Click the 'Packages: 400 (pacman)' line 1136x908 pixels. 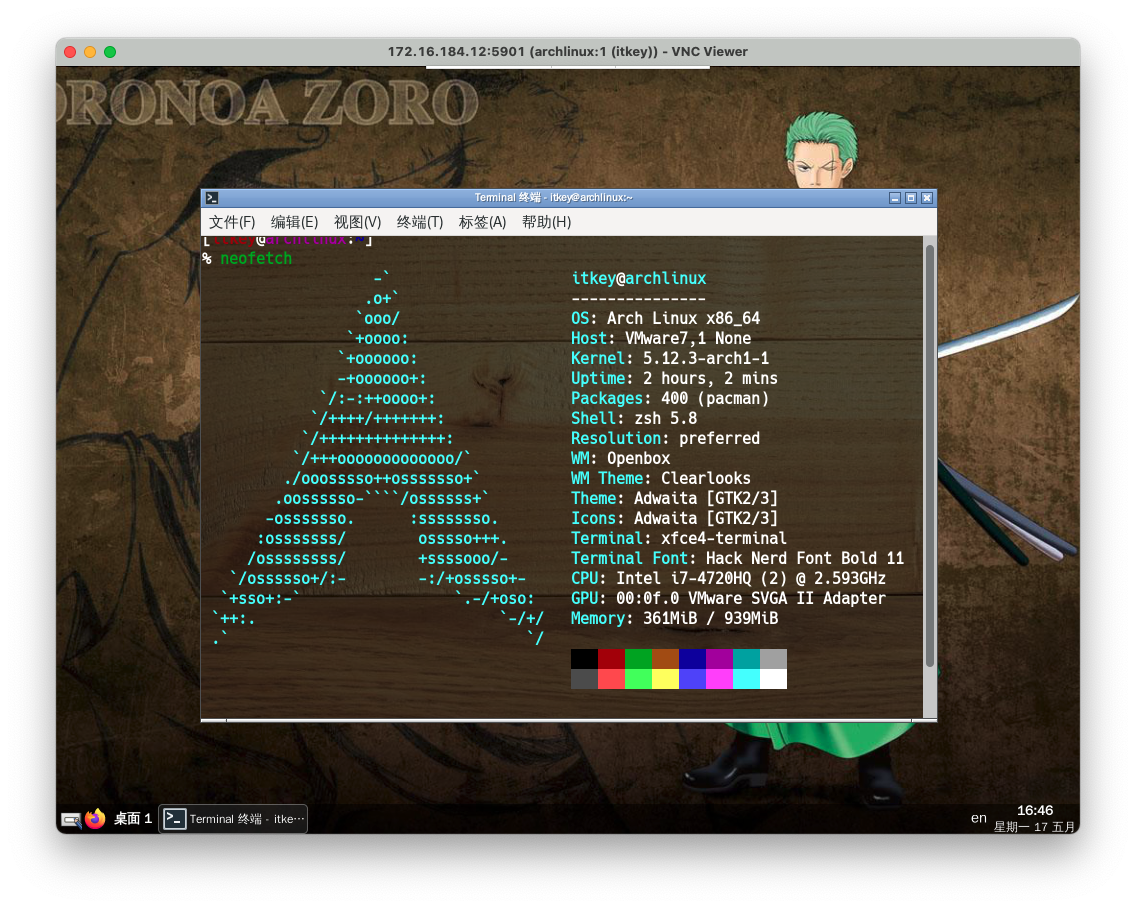pyautogui.click(x=670, y=399)
